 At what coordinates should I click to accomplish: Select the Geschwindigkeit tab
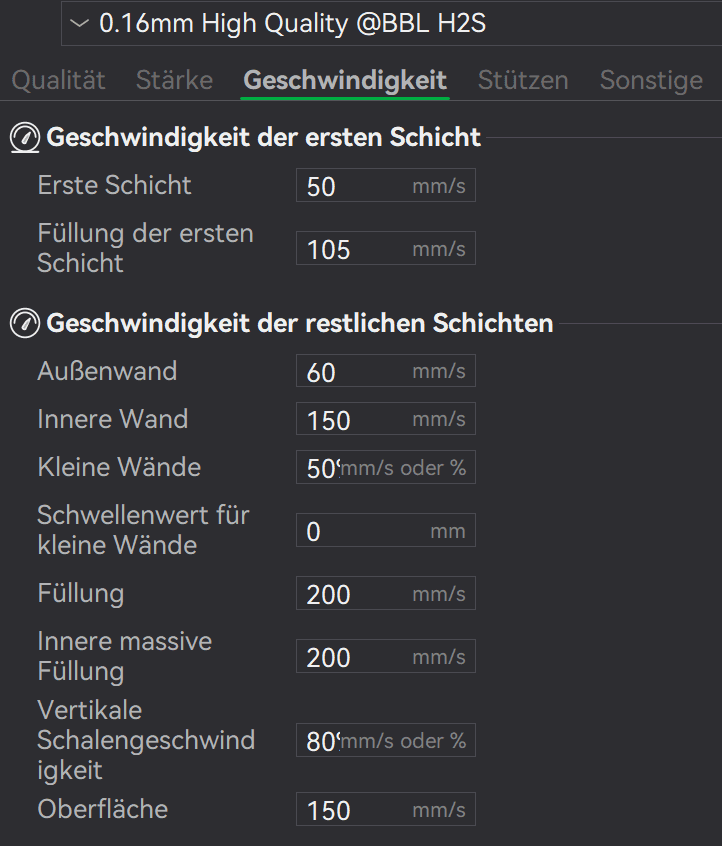pos(345,81)
